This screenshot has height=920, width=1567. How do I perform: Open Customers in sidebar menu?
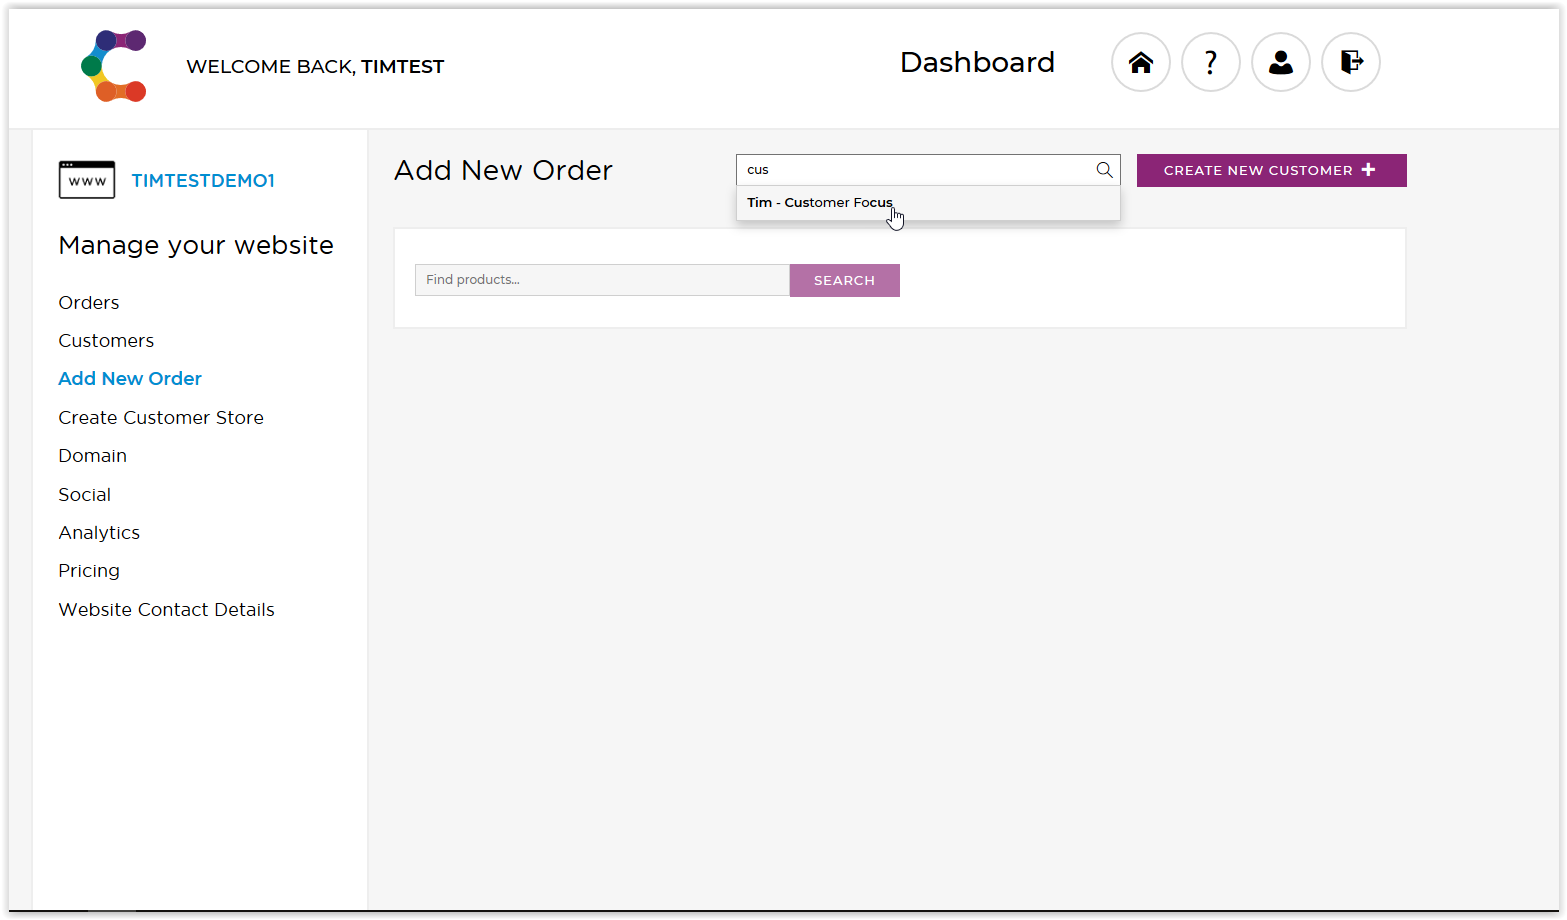[x=106, y=341]
